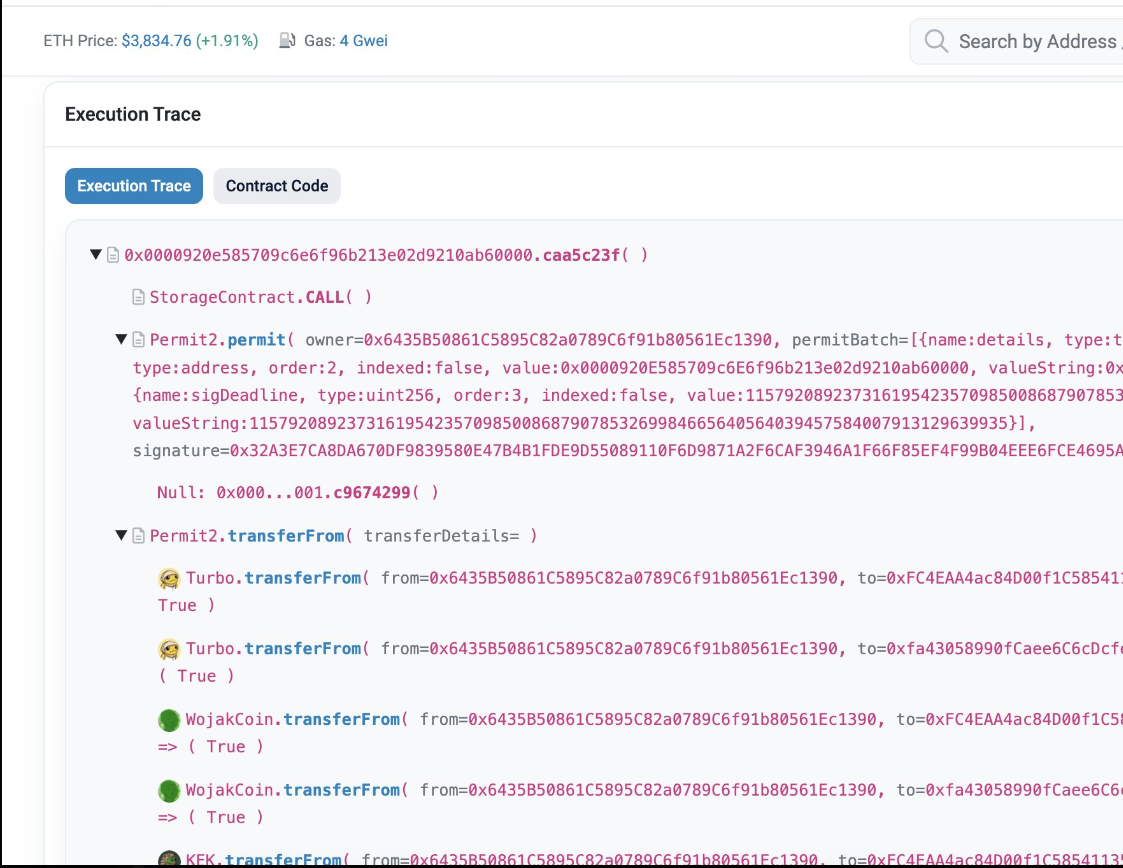Click the second Turbo token icon
The width and height of the screenshot is (1123, 868).
[169, 649]
